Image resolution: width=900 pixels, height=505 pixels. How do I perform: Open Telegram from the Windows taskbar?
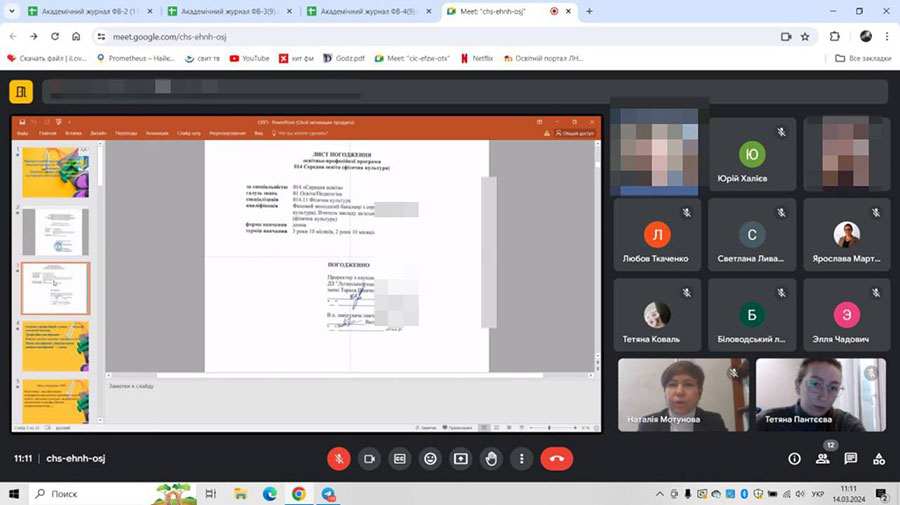point(328,494)
